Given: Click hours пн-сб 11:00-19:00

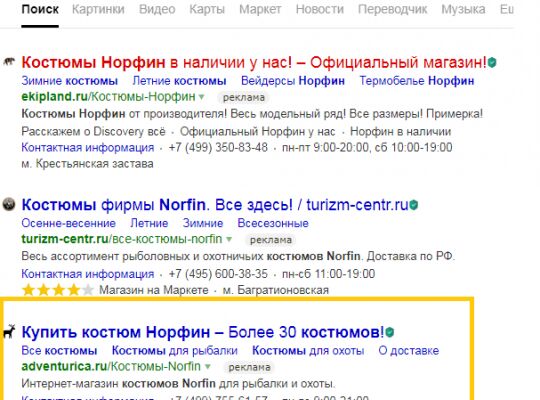Looking at the screenshot, I should [328, 274].
